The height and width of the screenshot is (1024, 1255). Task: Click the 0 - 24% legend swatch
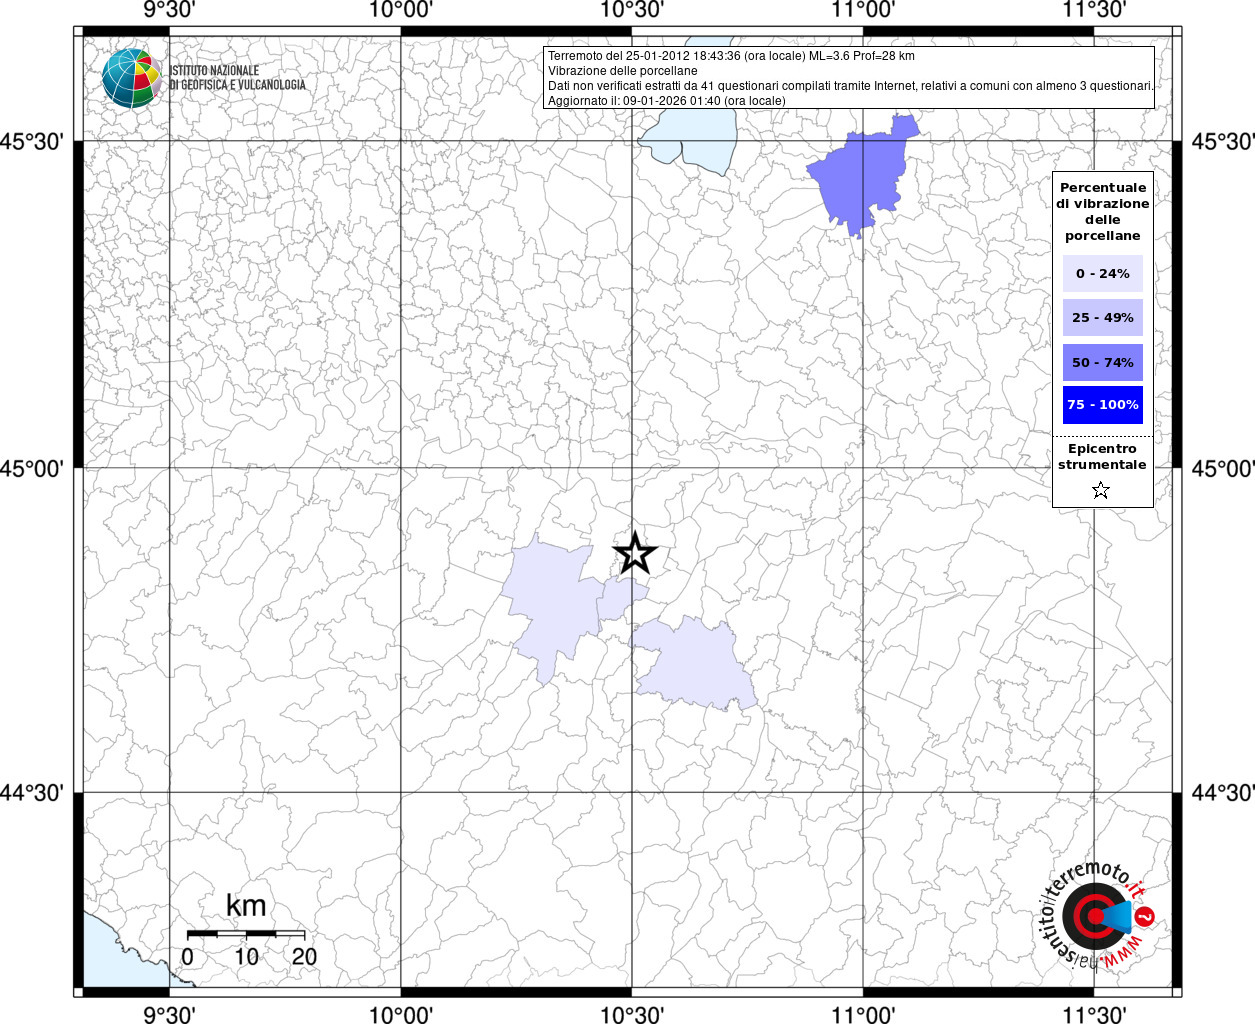click(1102, 273)
